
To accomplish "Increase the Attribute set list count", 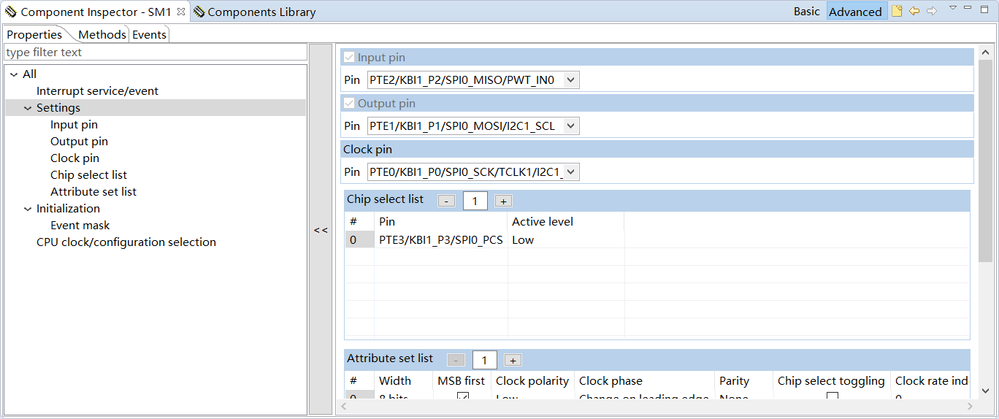I will 513,360.
